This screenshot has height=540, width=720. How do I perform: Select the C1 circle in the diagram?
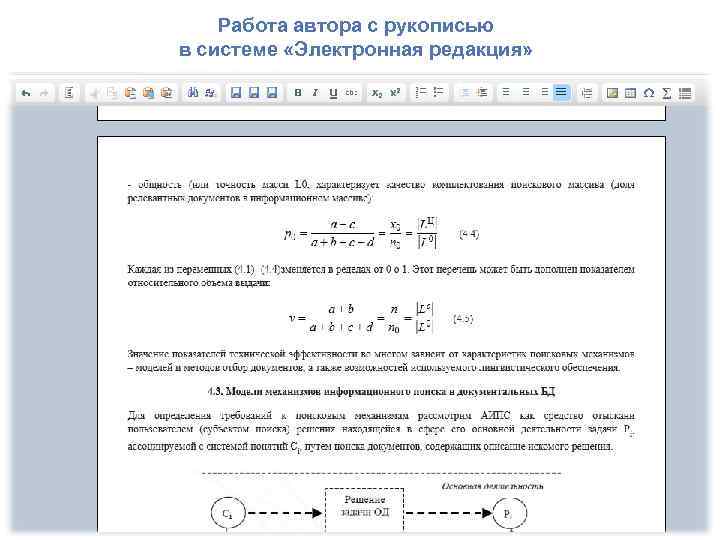coord(228,513)
